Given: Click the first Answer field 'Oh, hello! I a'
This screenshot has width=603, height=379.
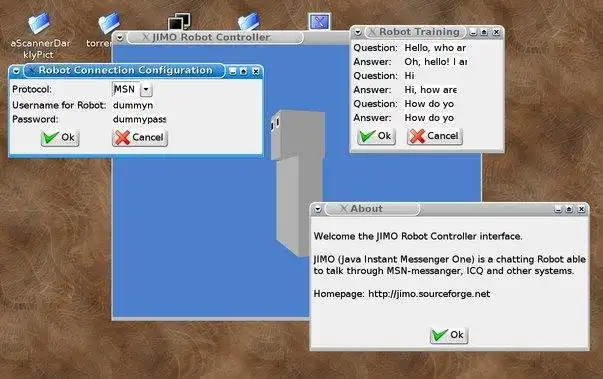Looking at the screenshot, I should pos(435,62).
